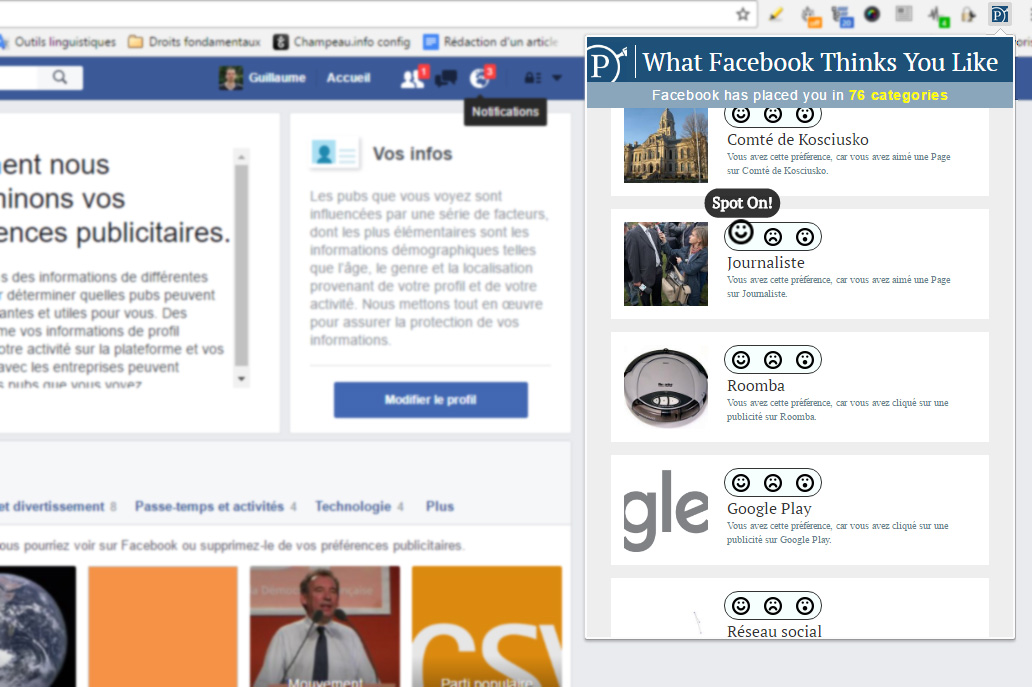
Task: Click the Facebook search magnifier icon
Action: click(60, 77)
